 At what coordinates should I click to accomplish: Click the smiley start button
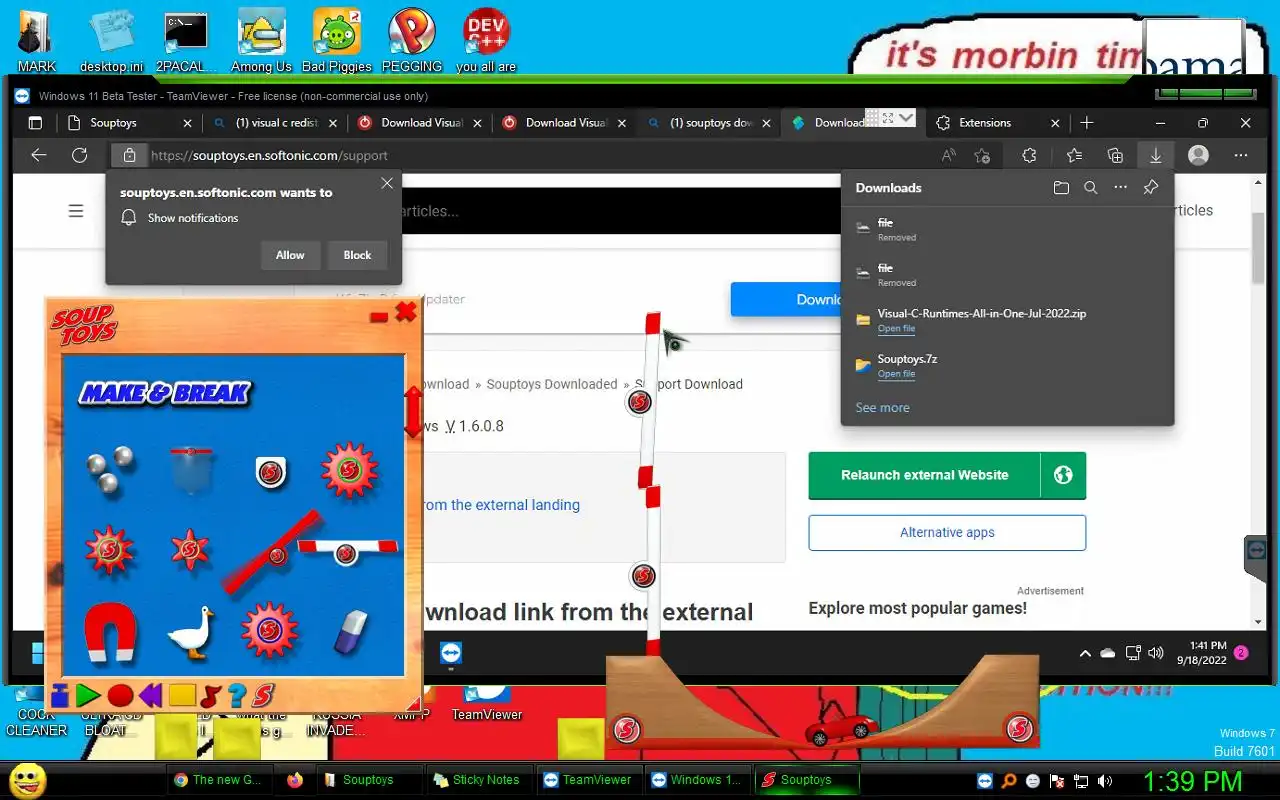[27, 780]
